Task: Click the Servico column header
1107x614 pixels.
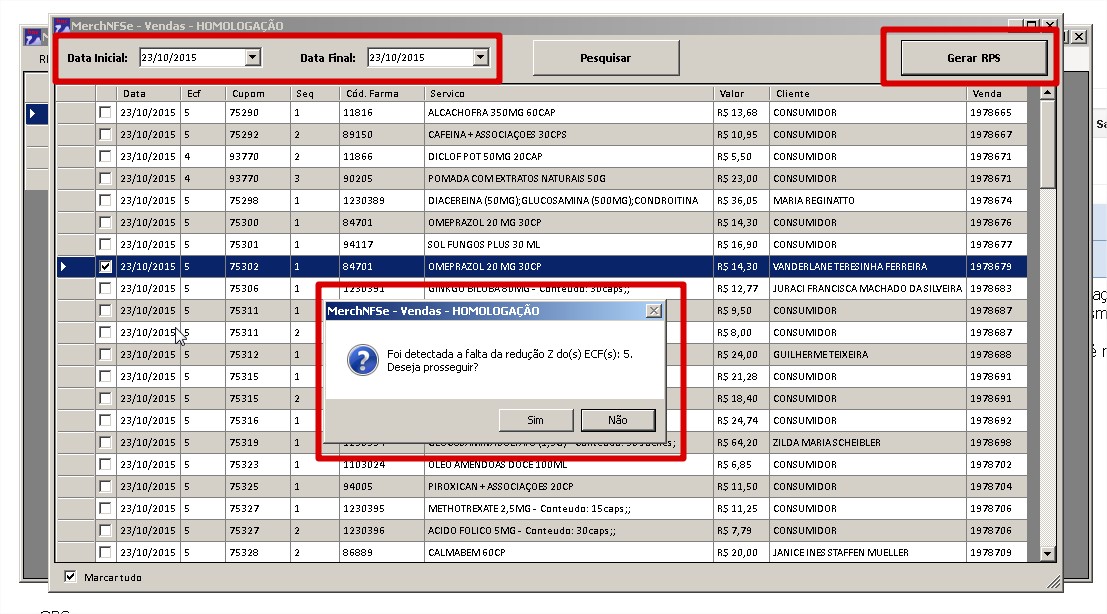Action: [x=568, y=94]
